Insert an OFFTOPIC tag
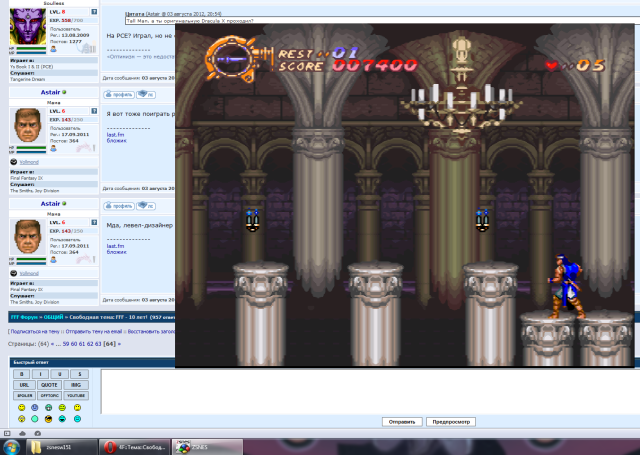Screen dimensions: 640x455 click(49, 395)
